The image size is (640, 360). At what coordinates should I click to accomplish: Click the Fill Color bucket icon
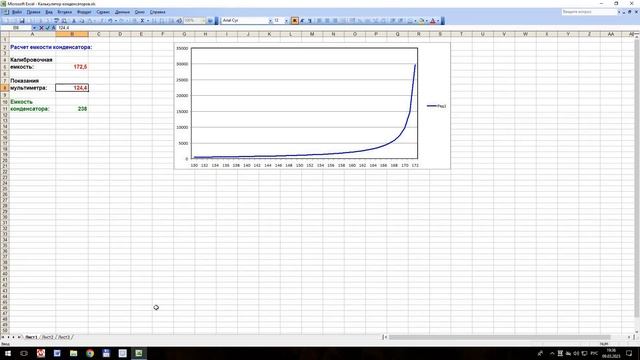[421, 20]
